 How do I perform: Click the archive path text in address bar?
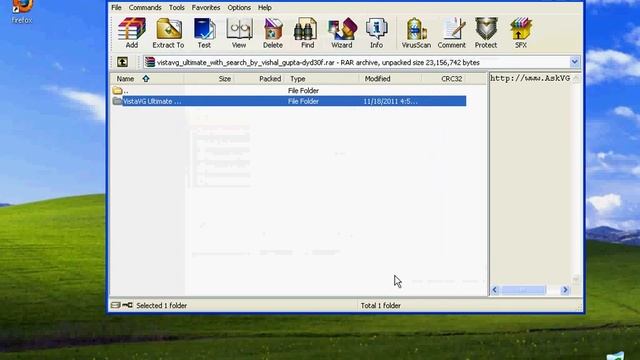[x=318, y=62]
